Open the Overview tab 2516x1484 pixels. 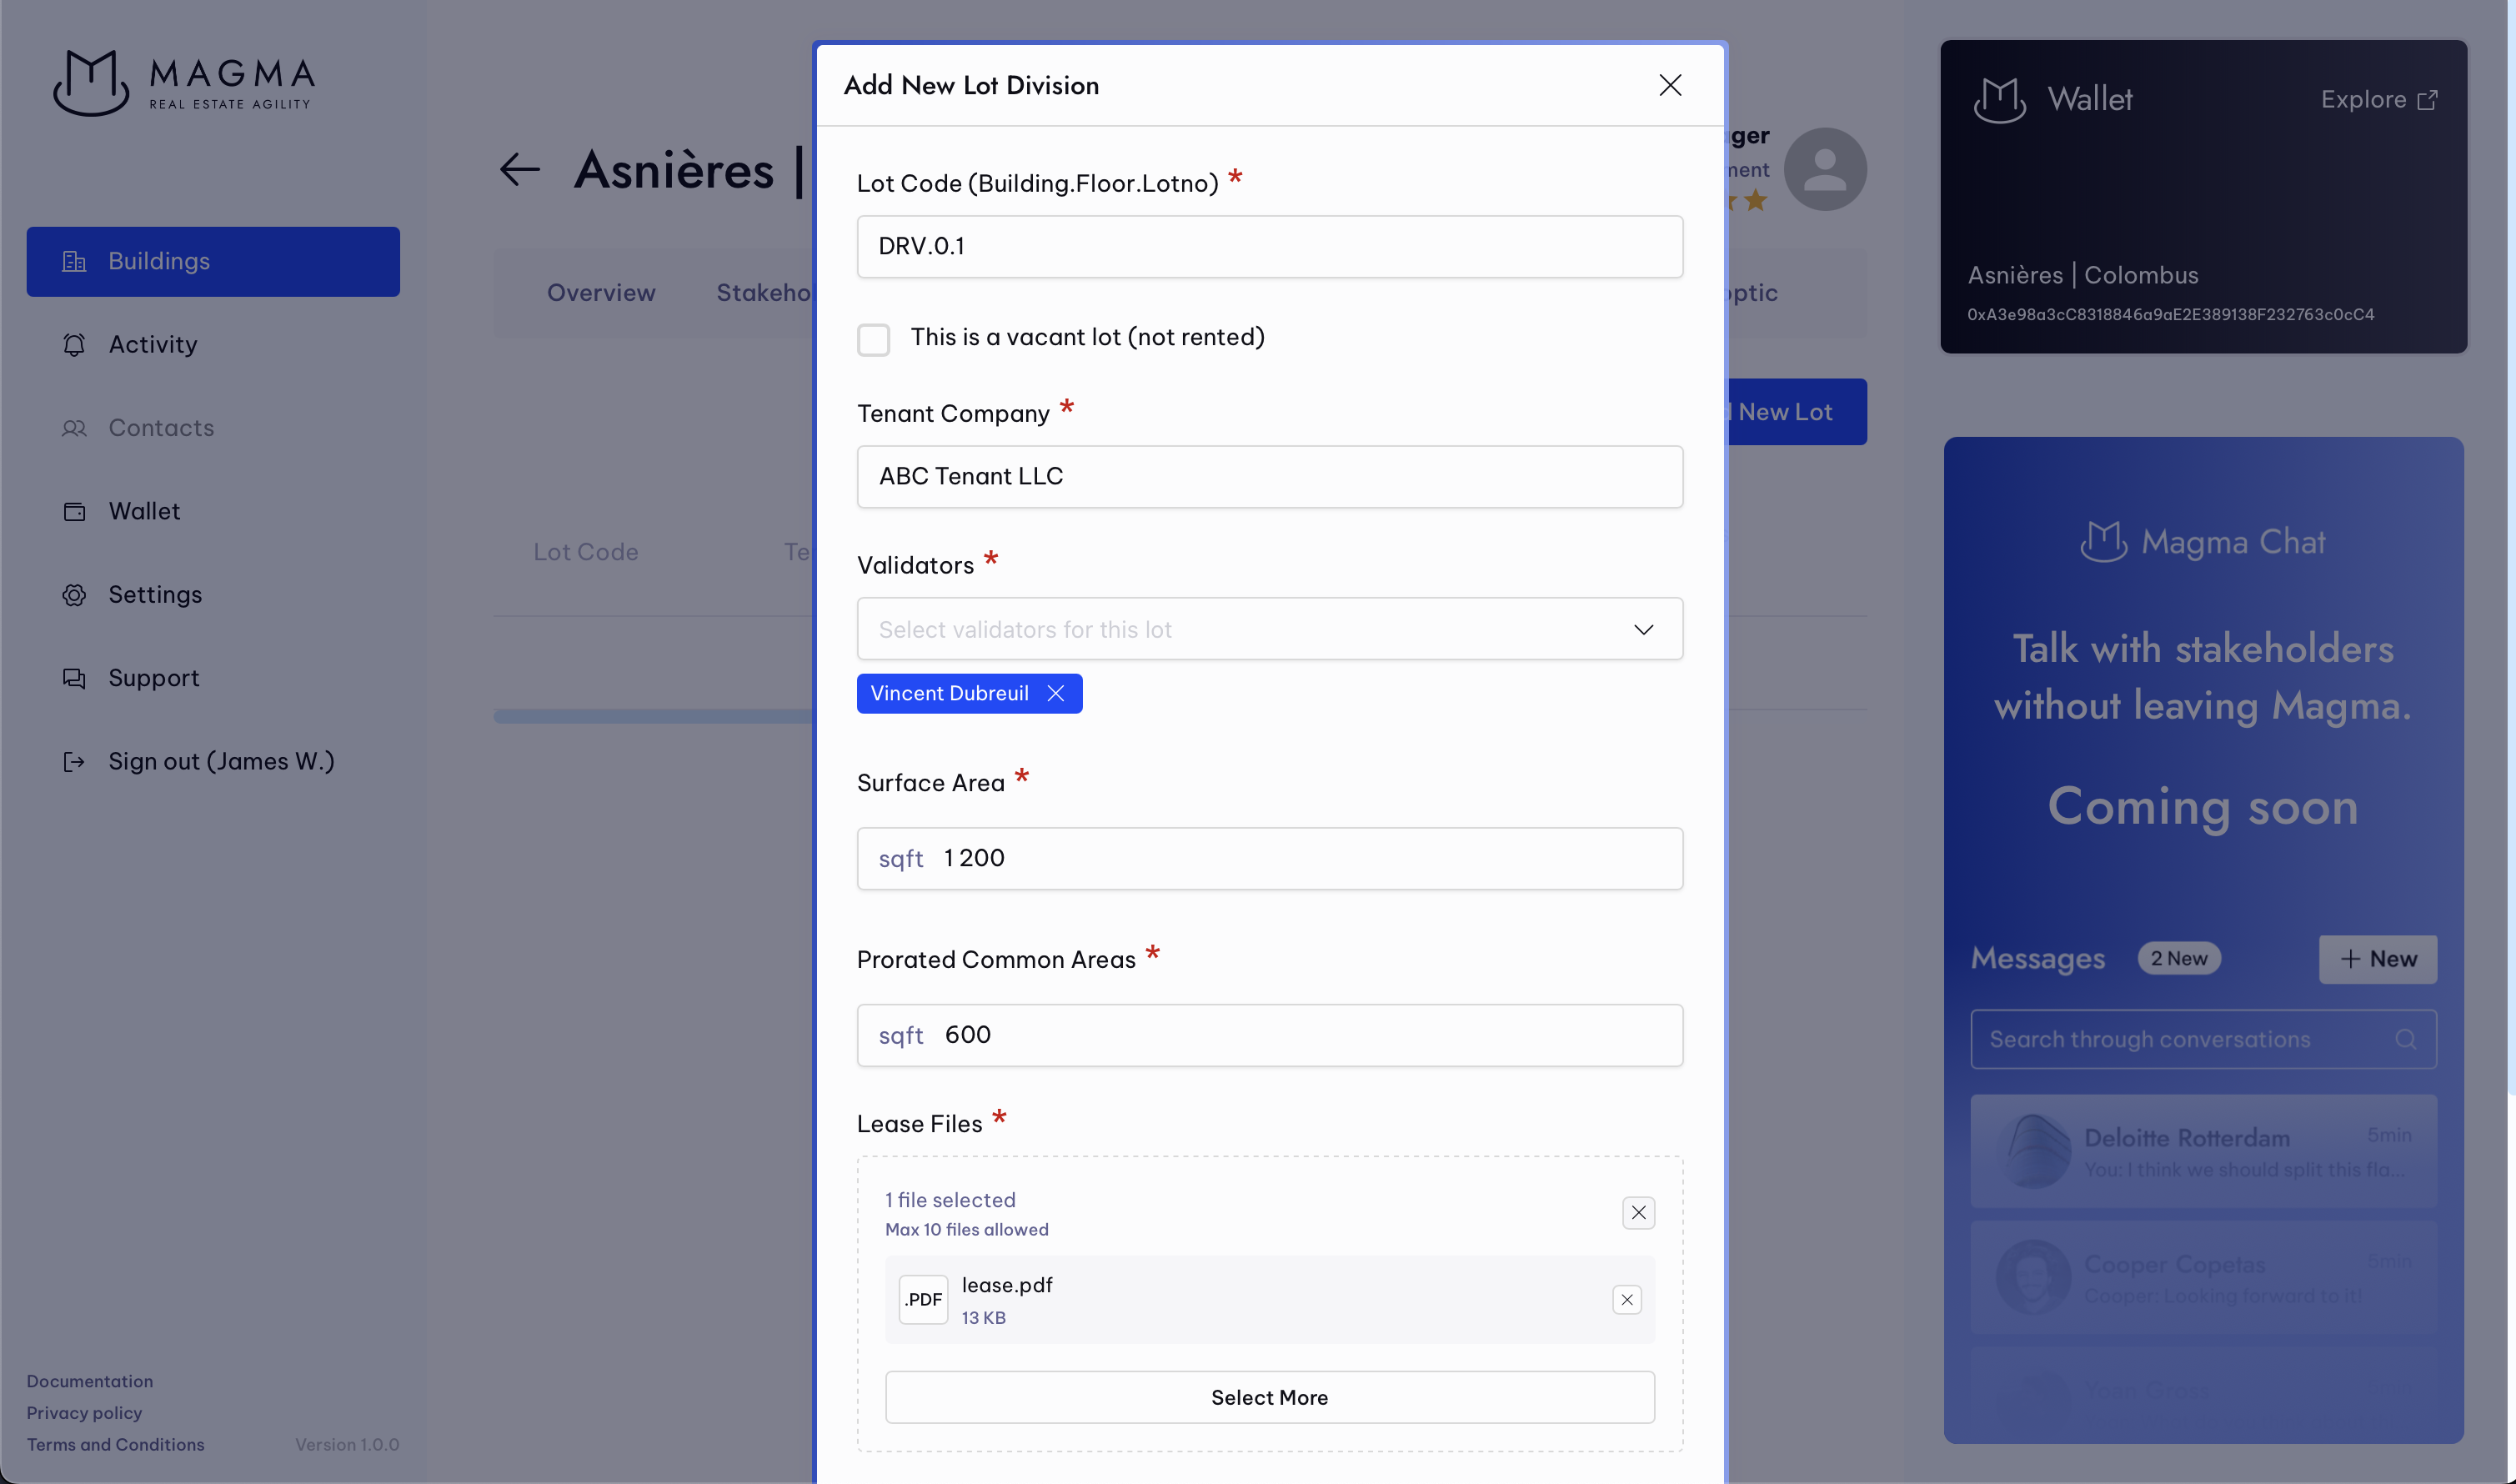(601, 293)
